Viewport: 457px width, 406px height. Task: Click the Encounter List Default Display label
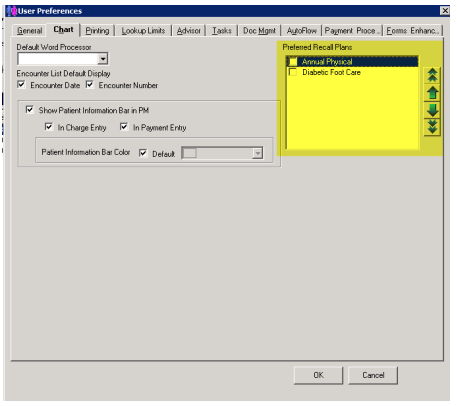[x=63, y=73]
